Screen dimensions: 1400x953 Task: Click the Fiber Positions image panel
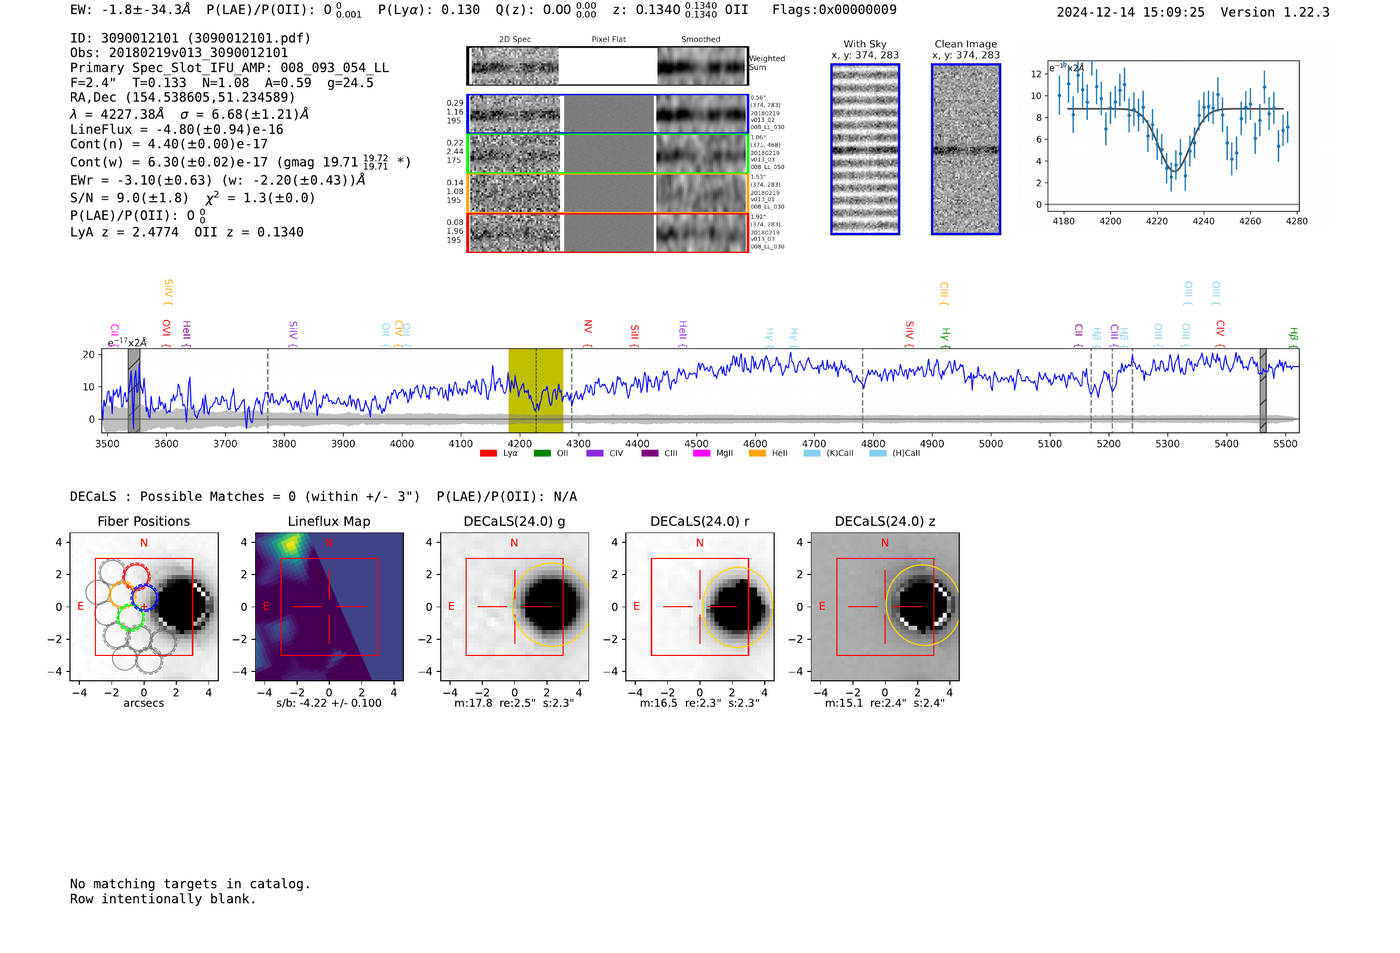pos(144,607)
